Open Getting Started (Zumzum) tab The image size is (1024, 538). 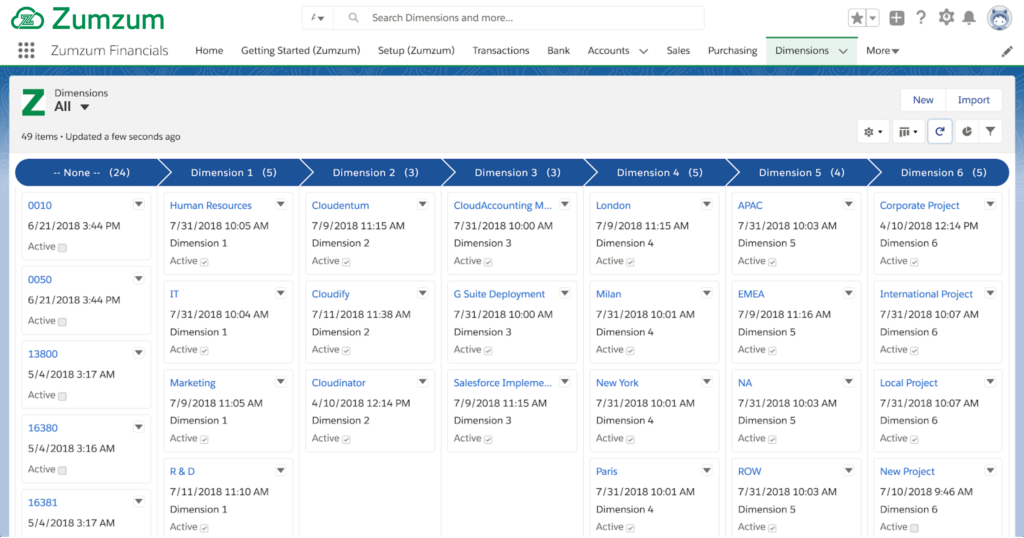[x=300, y=50]
